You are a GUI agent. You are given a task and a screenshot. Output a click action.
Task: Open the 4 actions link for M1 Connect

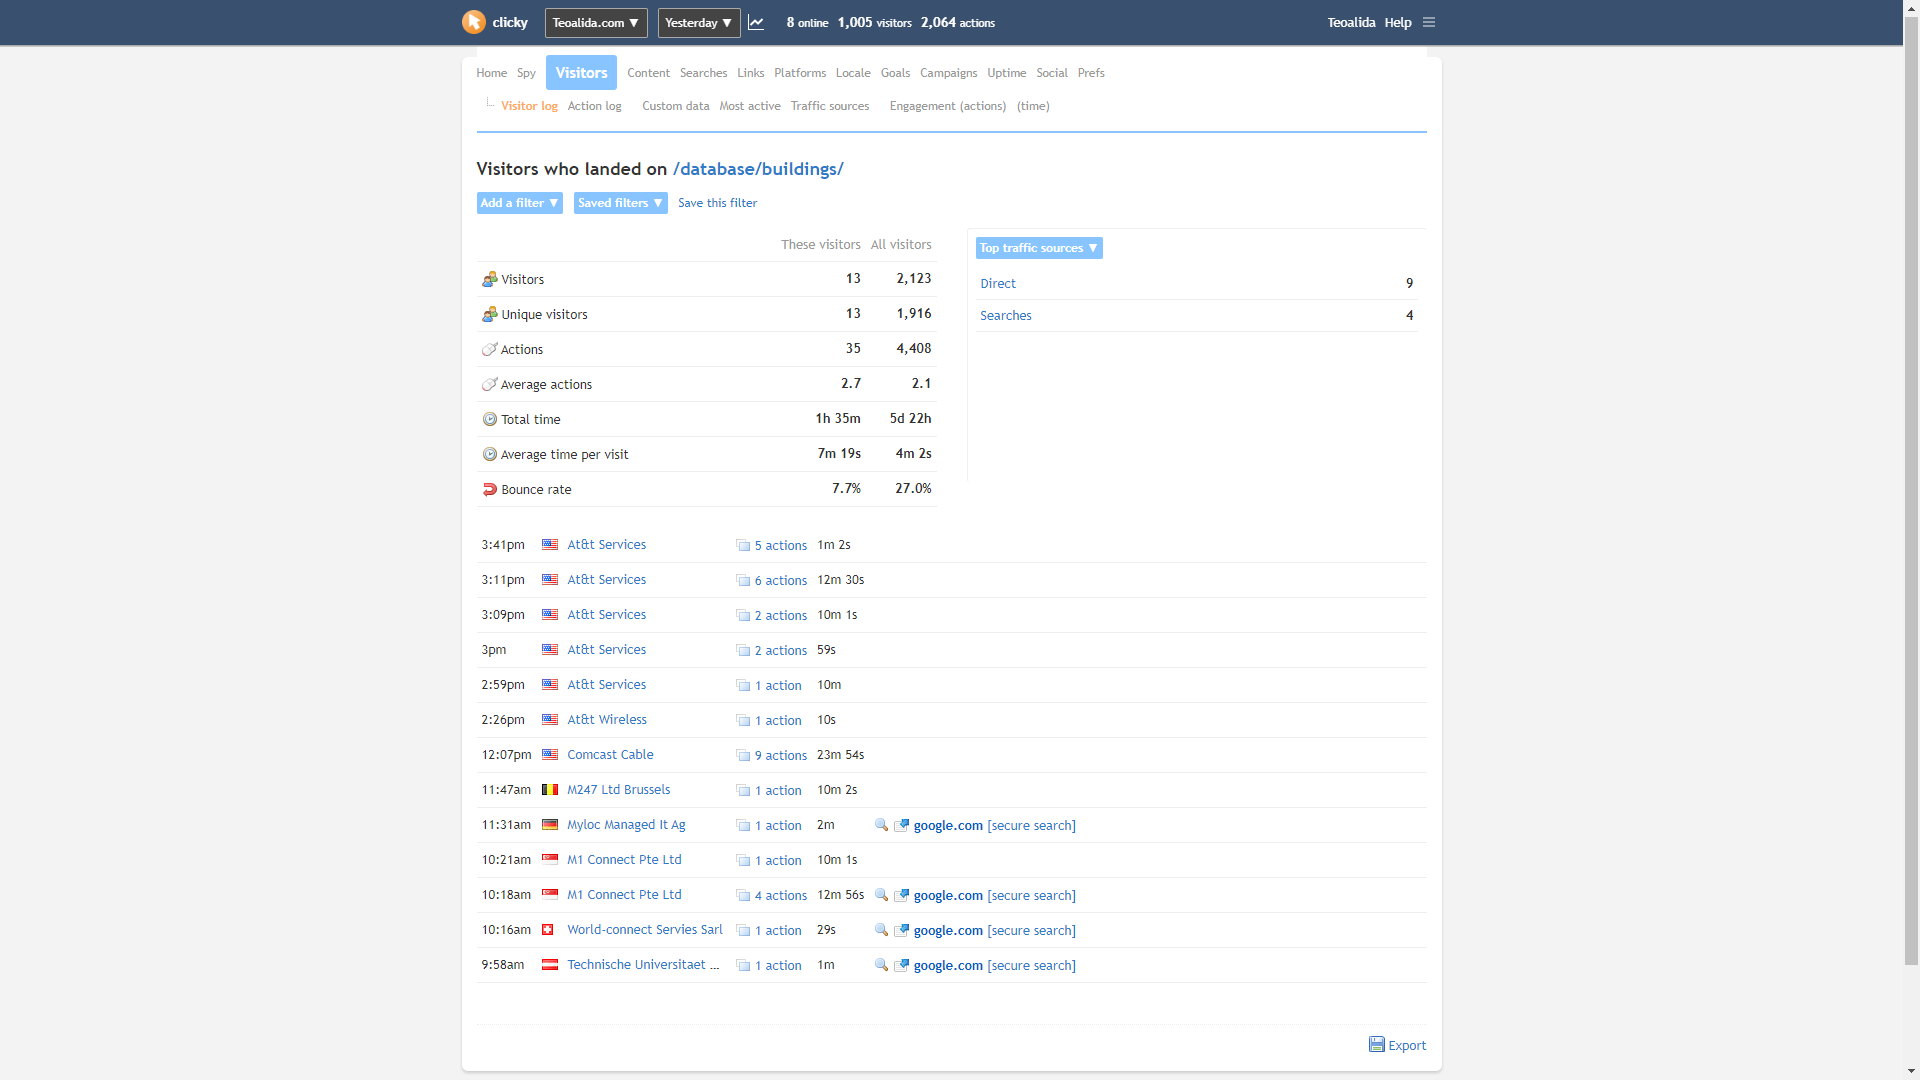781,896
